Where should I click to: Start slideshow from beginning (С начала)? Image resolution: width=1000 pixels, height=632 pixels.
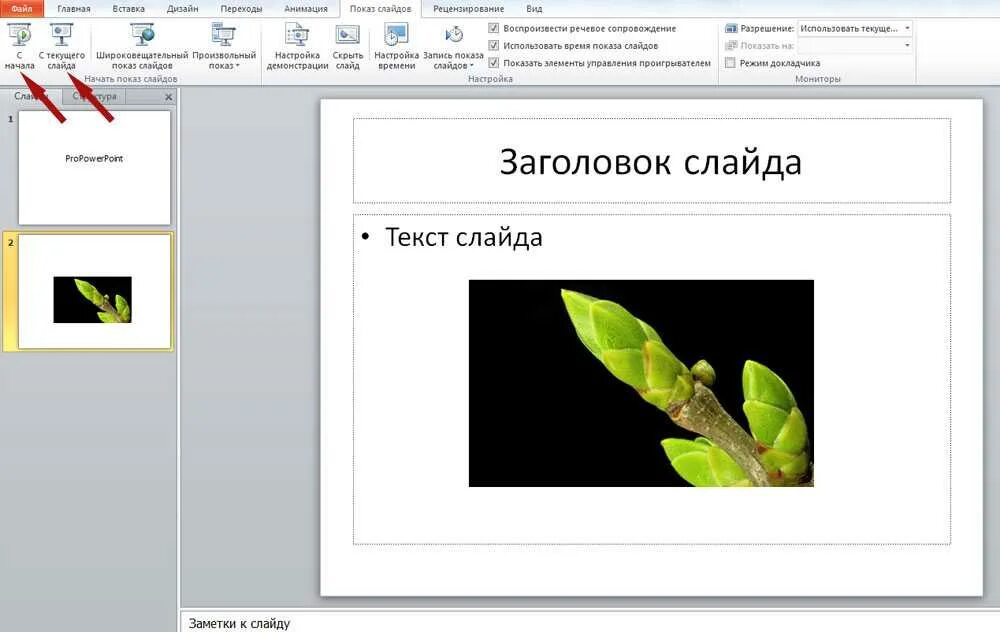pos(20,46)
